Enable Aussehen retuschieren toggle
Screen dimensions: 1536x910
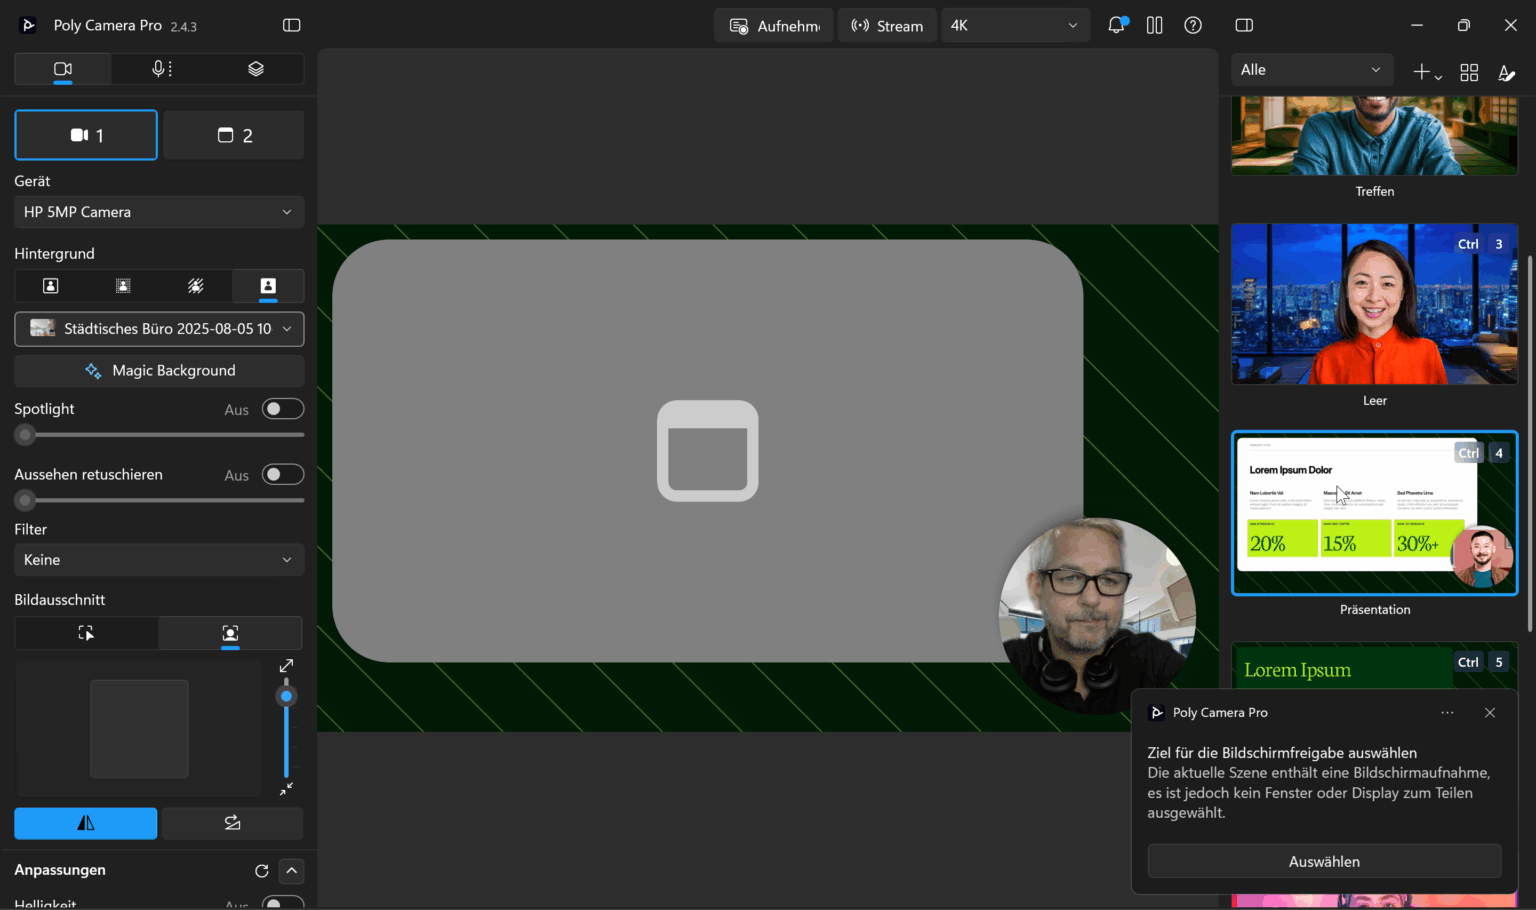click(283, 474)
